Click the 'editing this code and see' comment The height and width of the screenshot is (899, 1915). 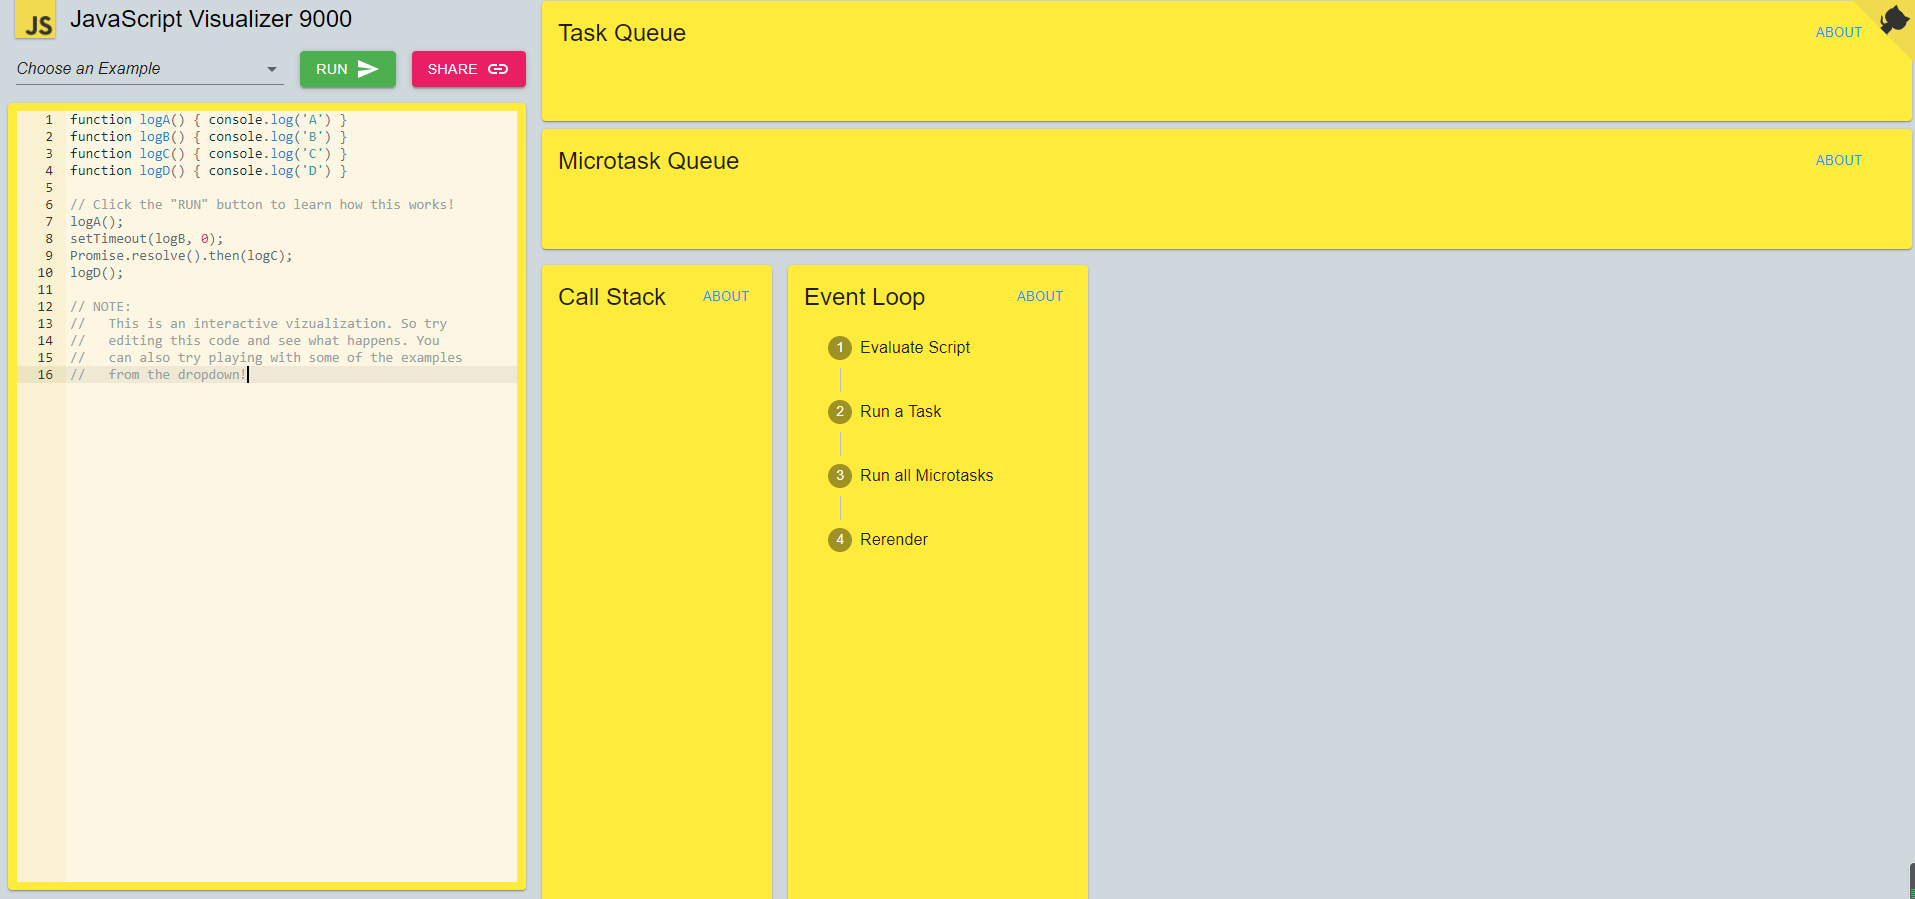[255, 341]
